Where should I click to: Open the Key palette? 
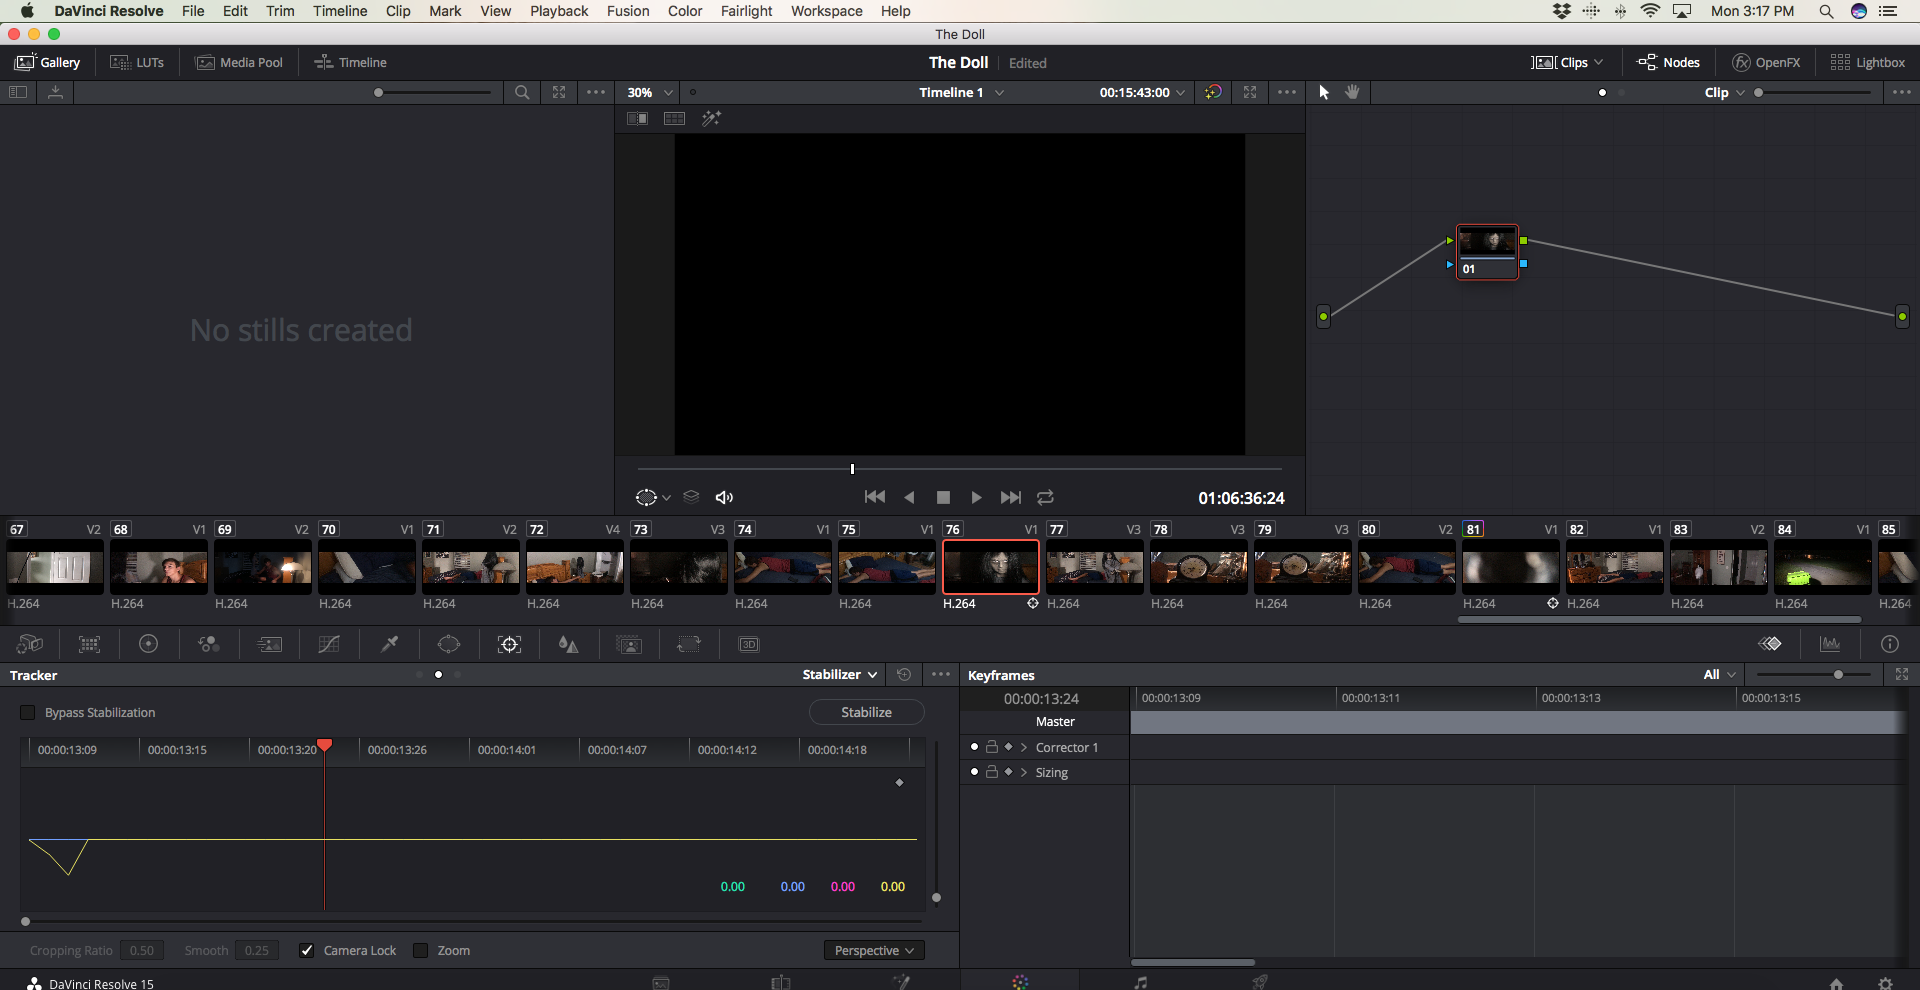630,644
